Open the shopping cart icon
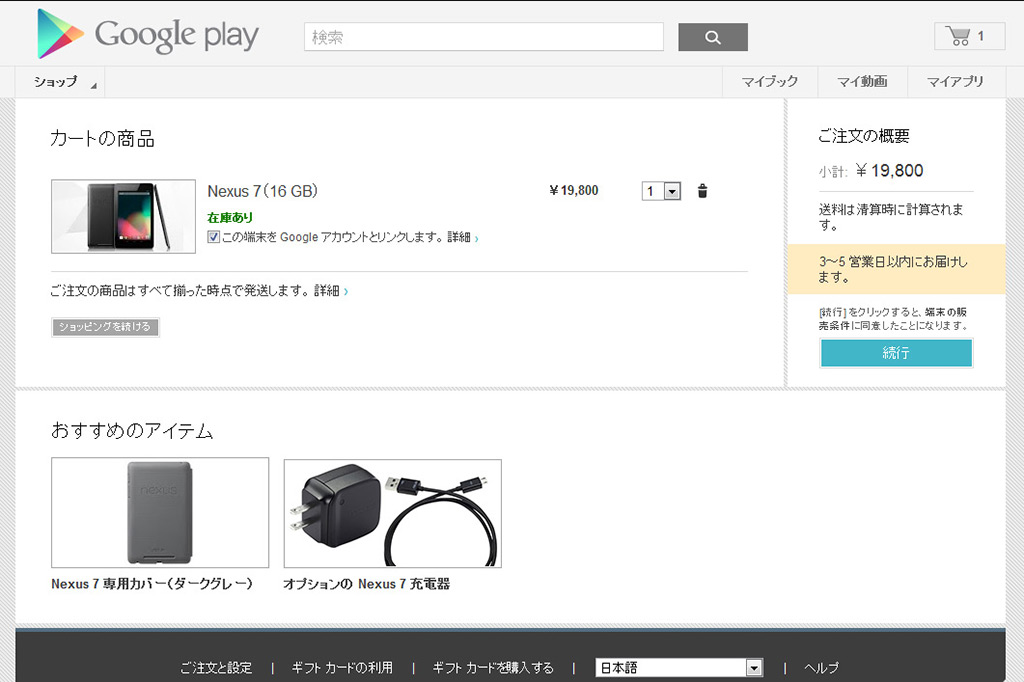Image resolution: width=1024 pixels, height=682 pixels. pos(968,36)
